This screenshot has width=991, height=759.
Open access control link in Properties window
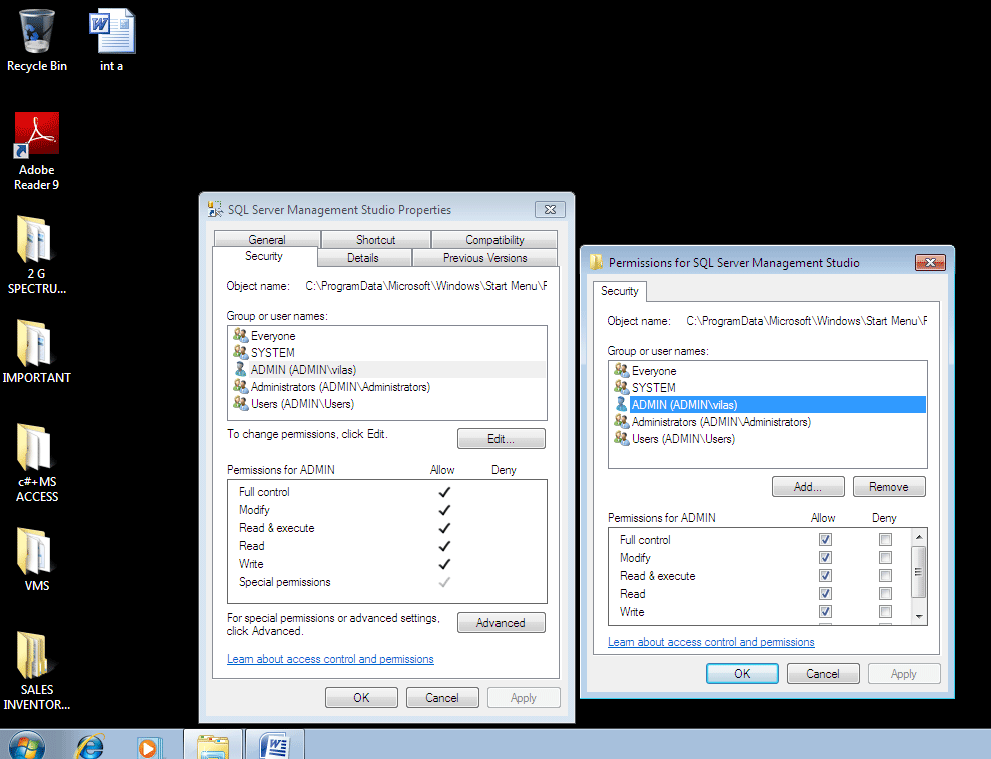tap(330, 659)
